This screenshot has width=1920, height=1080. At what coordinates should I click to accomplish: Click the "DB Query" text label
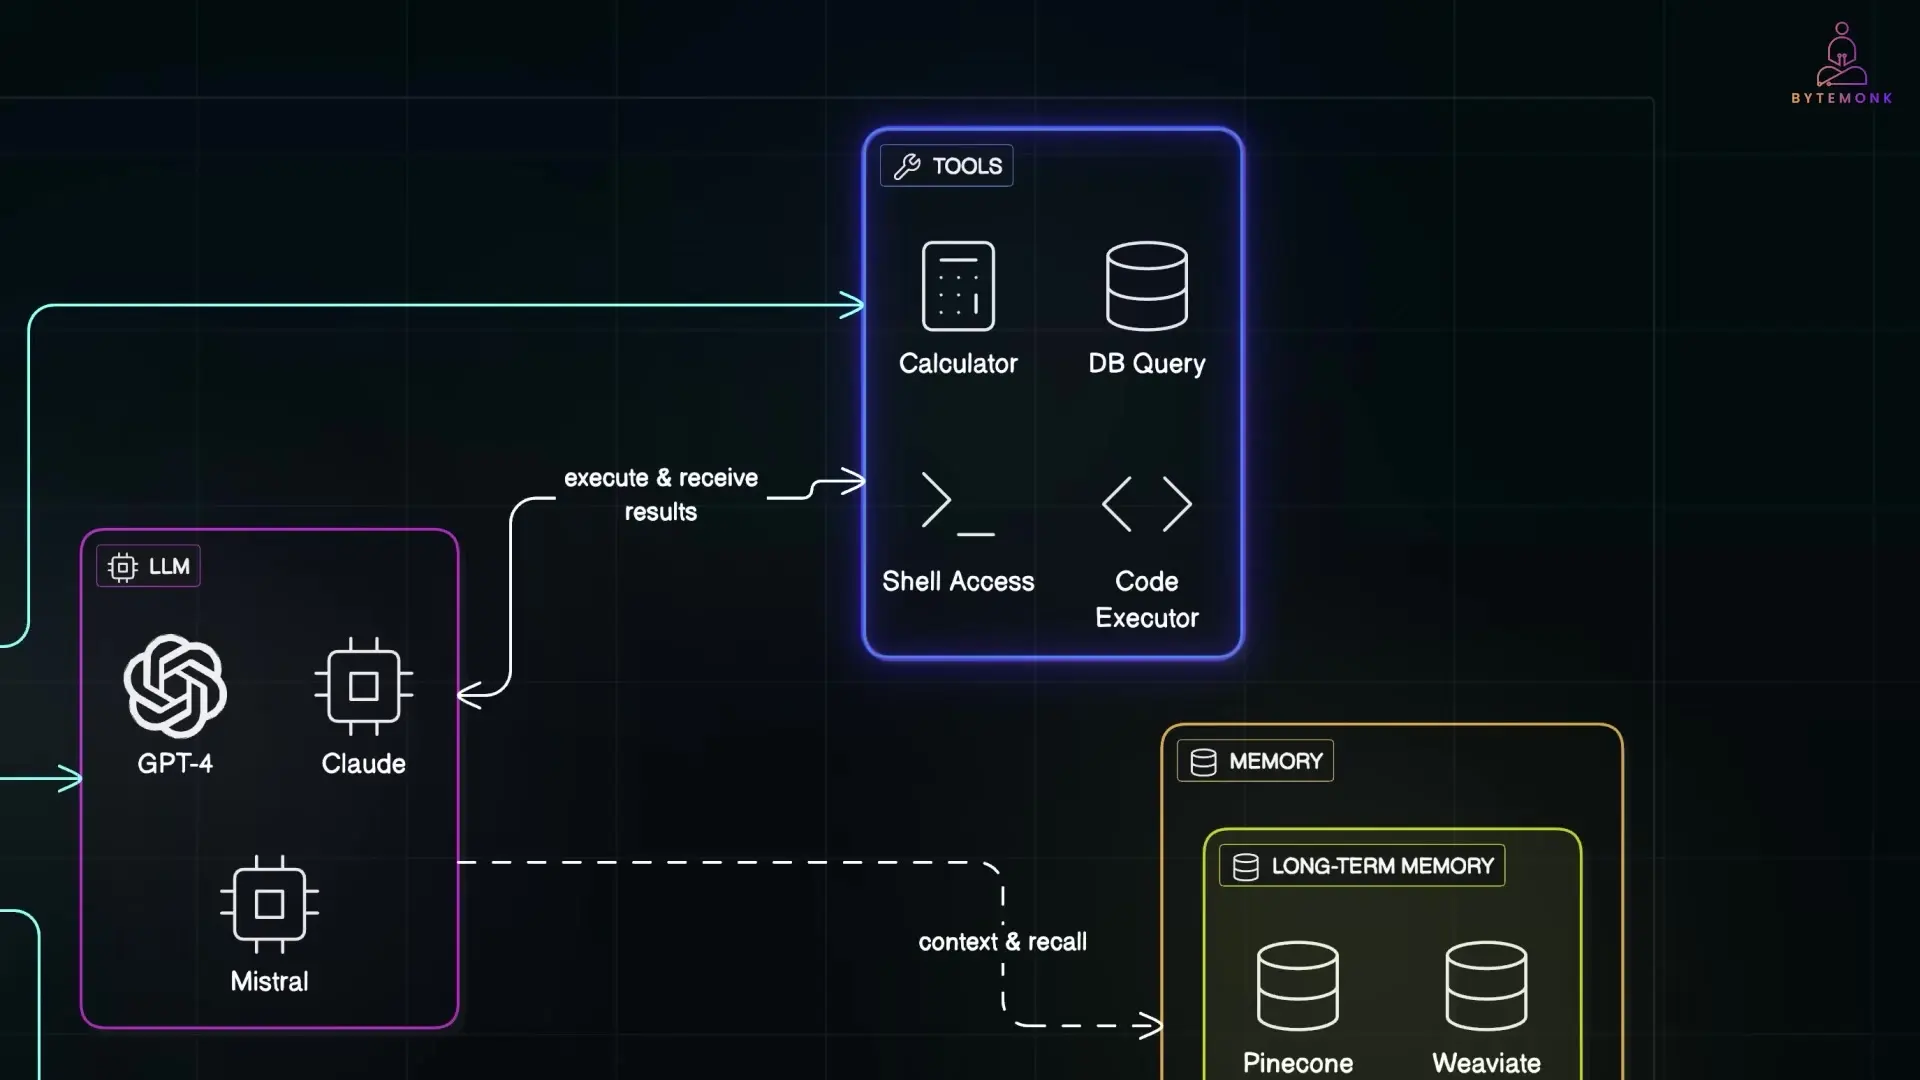1147,365
